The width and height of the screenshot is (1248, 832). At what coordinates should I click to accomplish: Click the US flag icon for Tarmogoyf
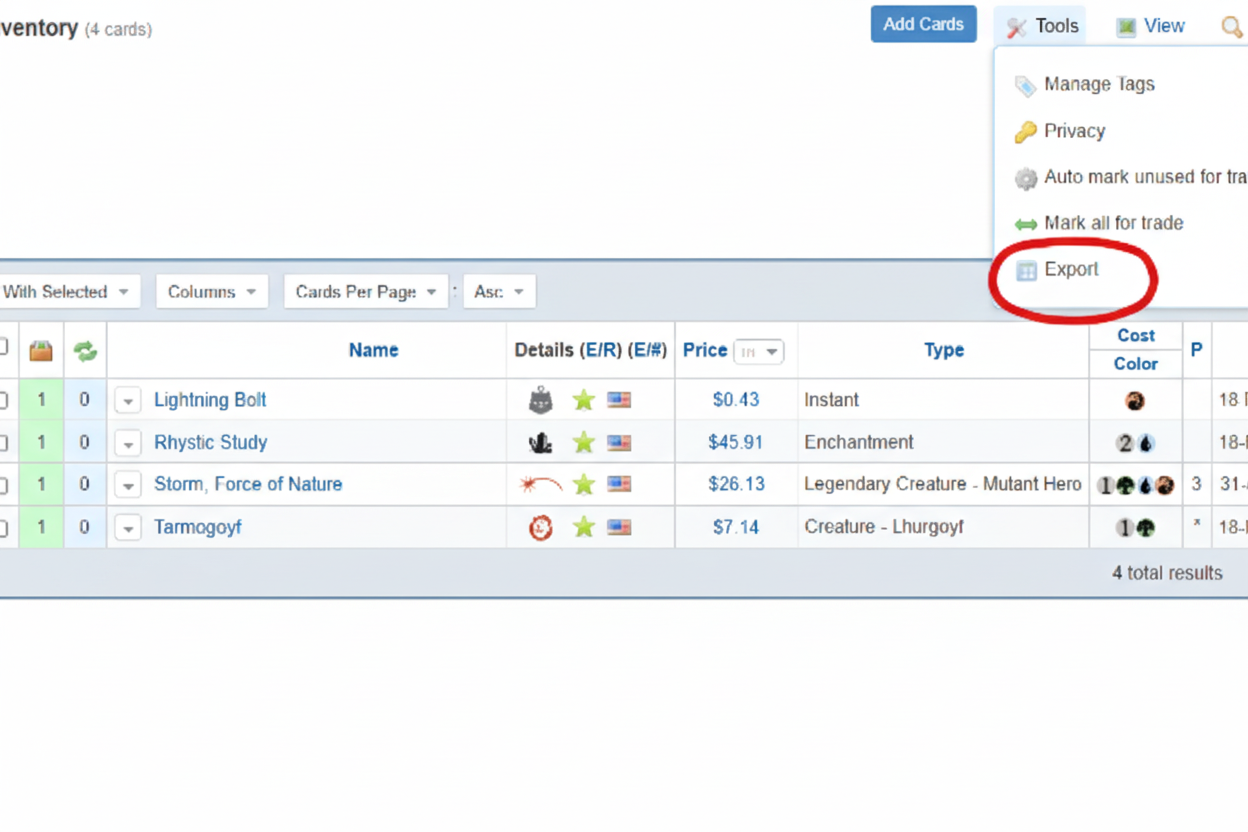click(620, 527)
